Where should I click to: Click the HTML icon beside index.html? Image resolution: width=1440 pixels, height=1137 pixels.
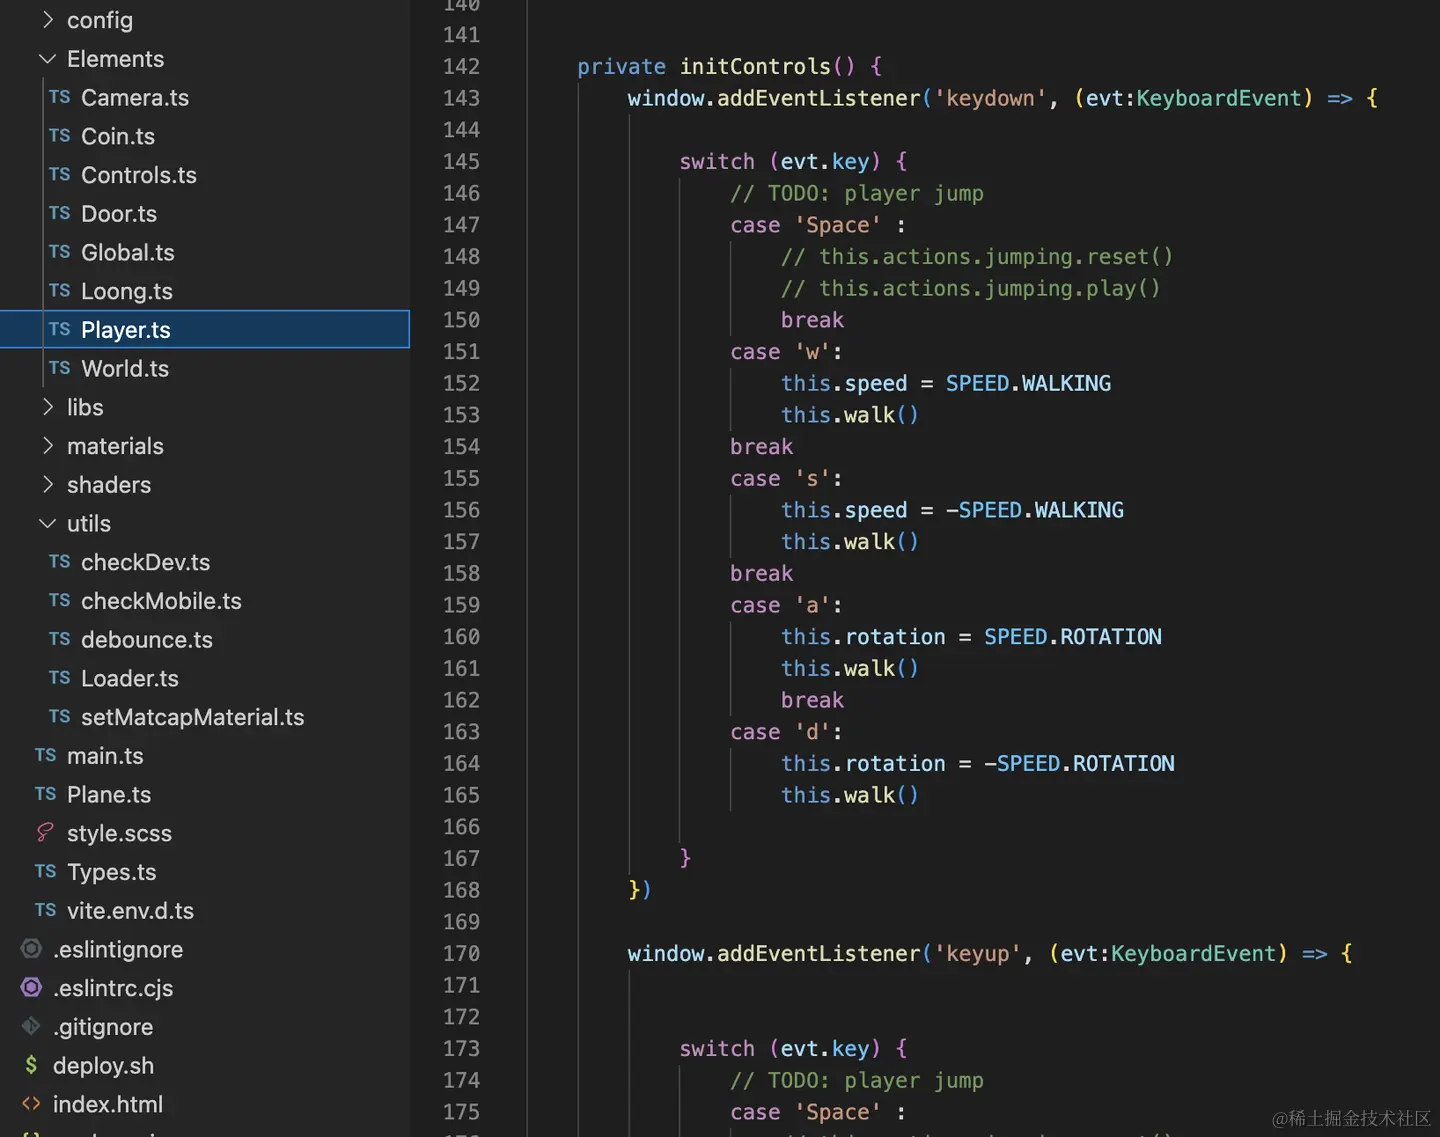coord(32,1104)
